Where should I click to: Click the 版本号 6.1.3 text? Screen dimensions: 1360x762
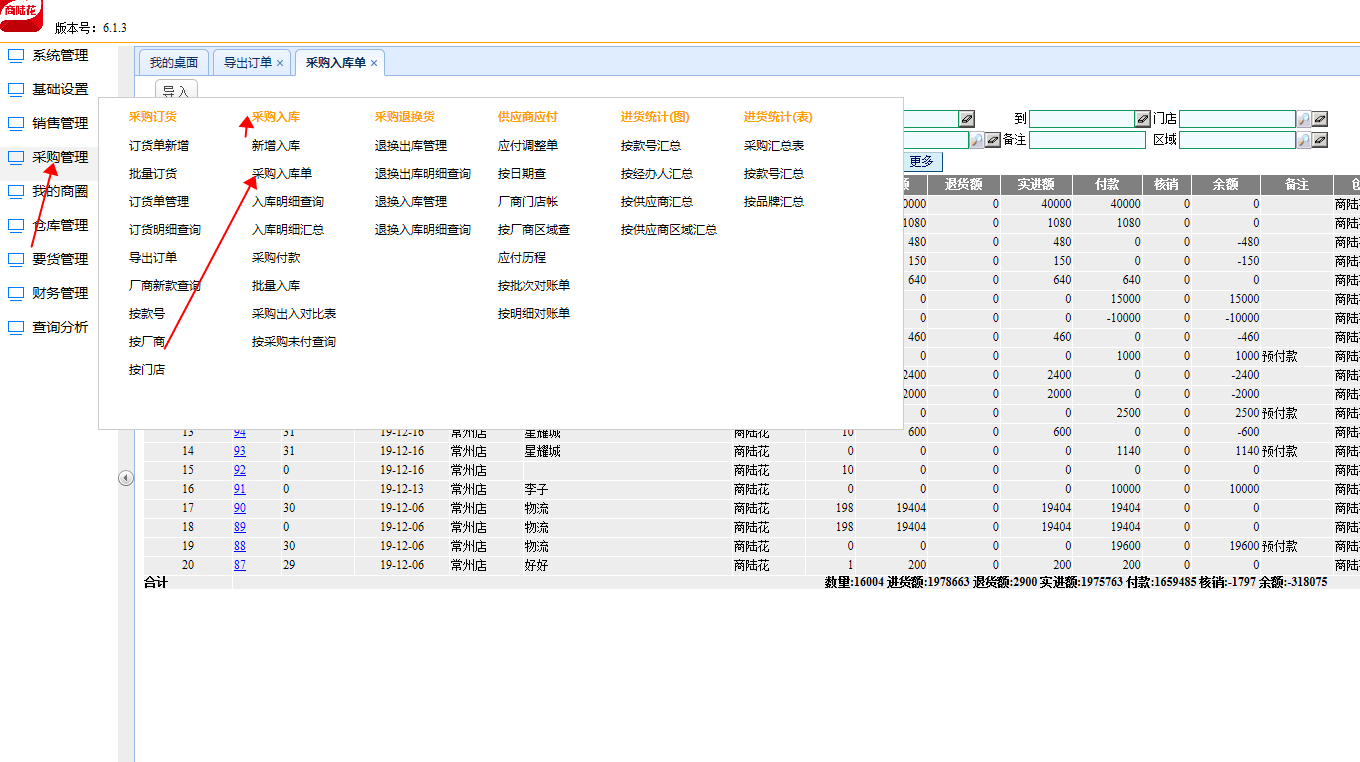pyautogui.click(x=91, y=28)
